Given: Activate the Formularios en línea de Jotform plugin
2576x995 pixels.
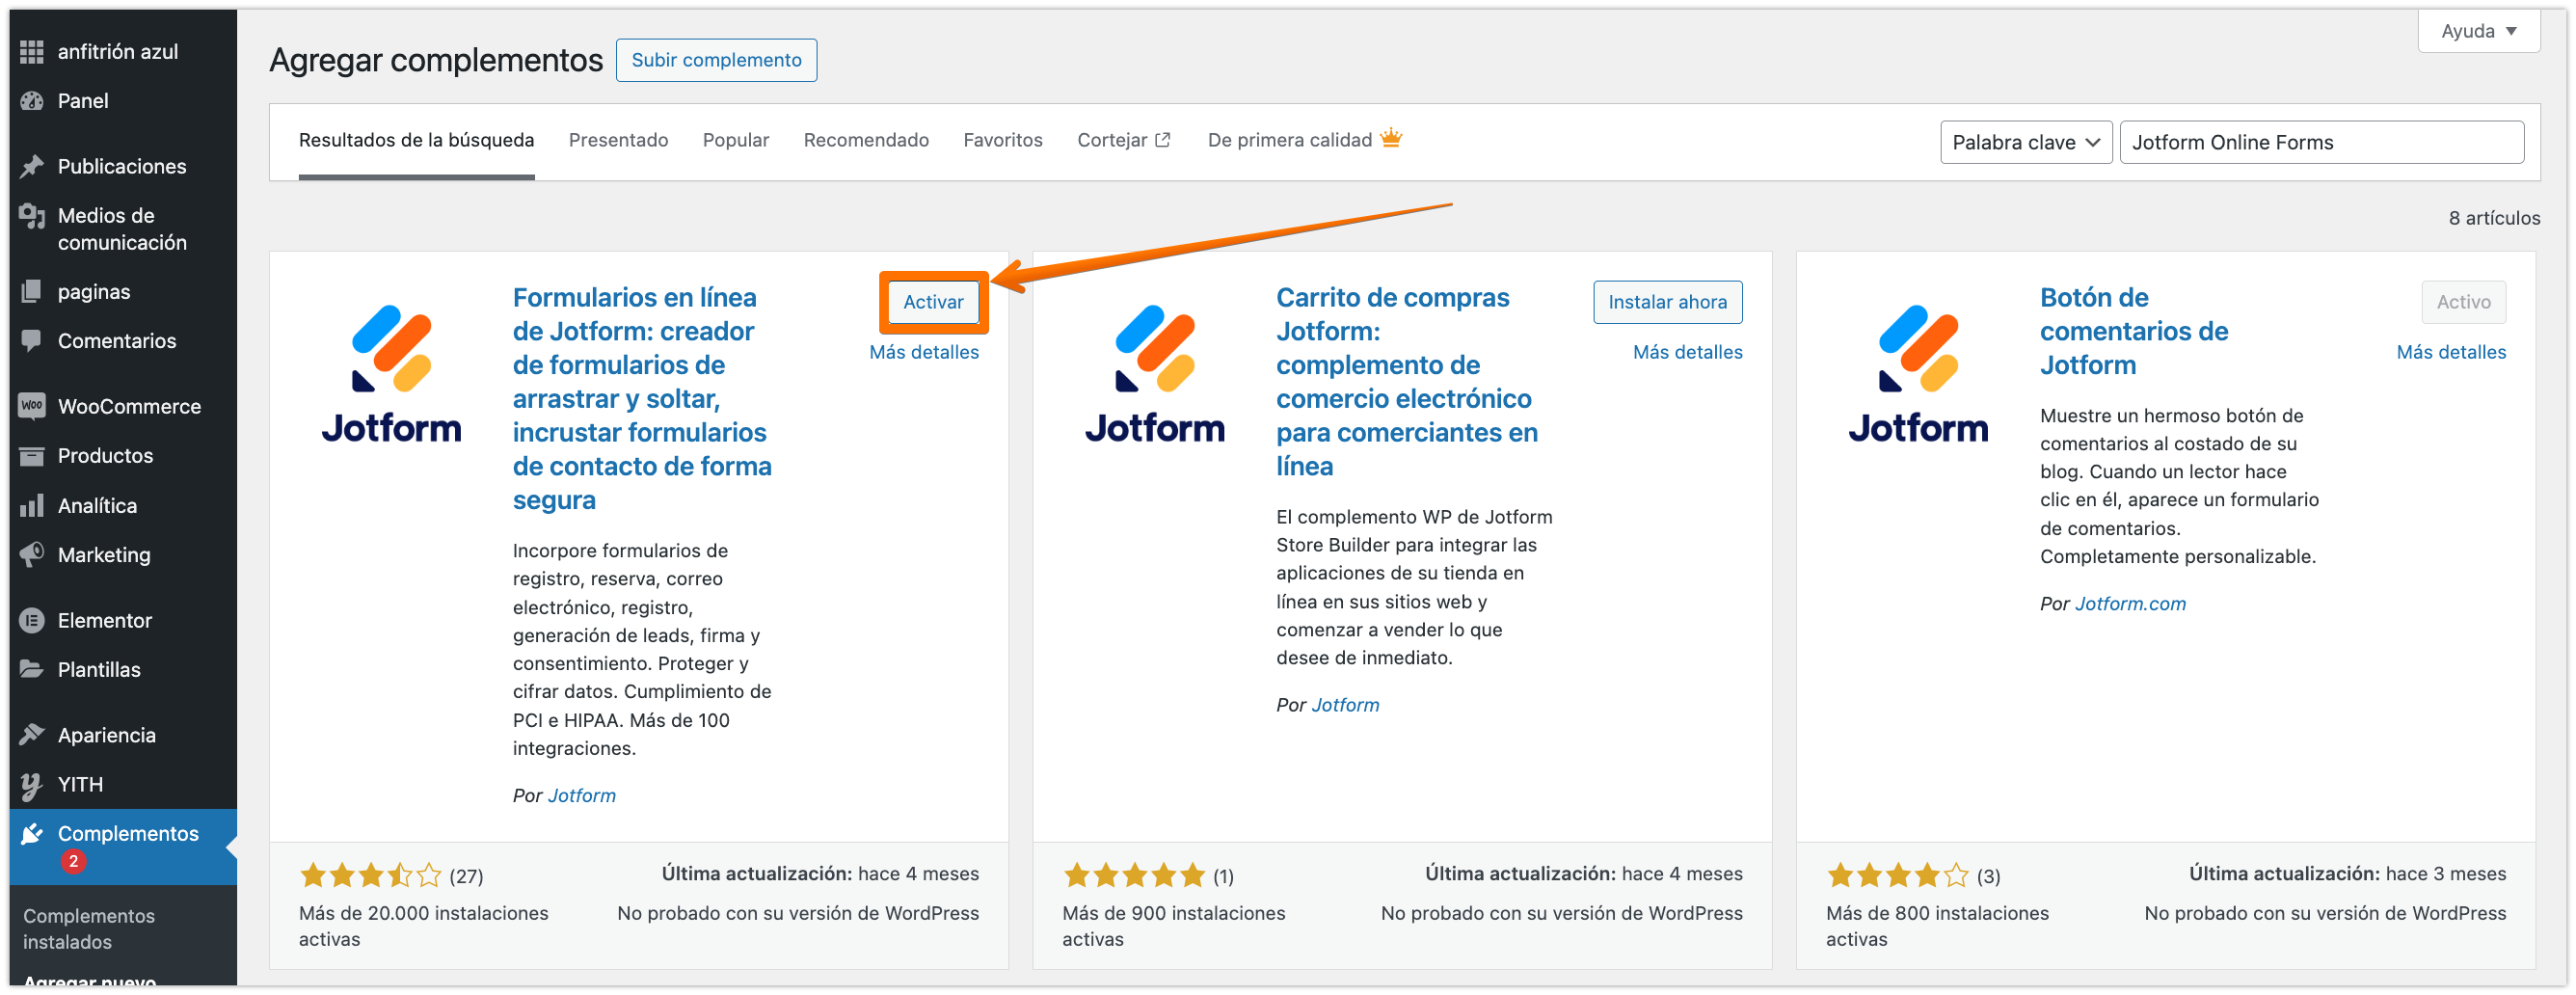Looking at the screenshot, I should tap(933, 302).
